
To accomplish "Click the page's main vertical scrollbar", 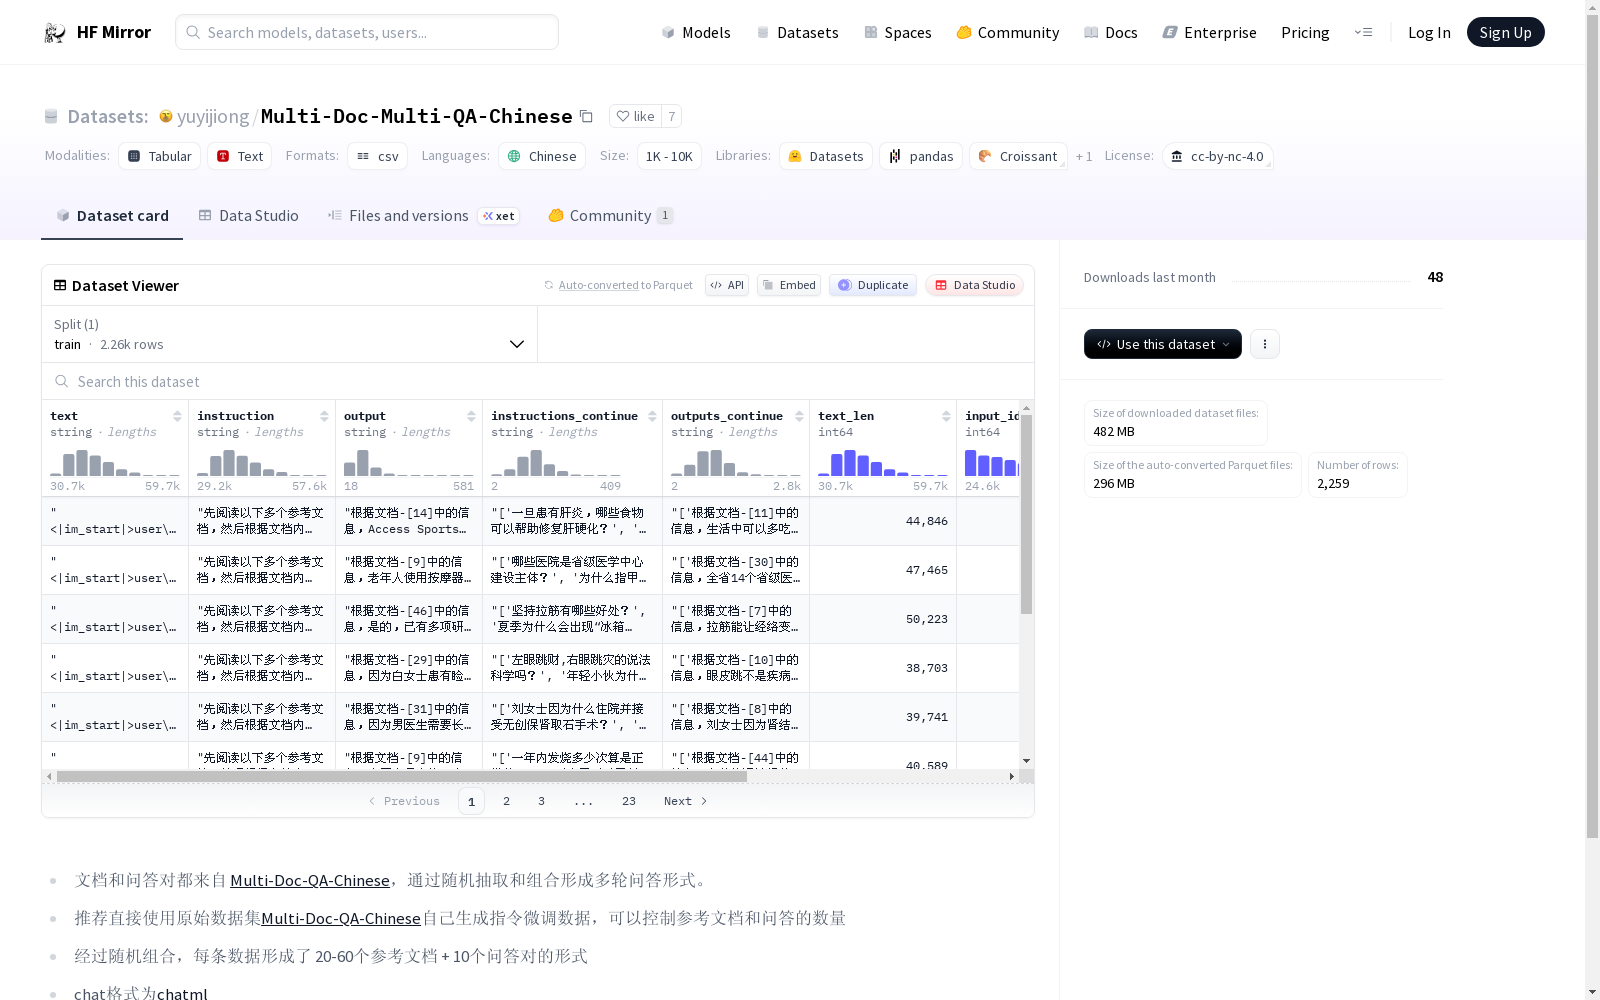I will pyautogui.click(x=1592, y=425).
